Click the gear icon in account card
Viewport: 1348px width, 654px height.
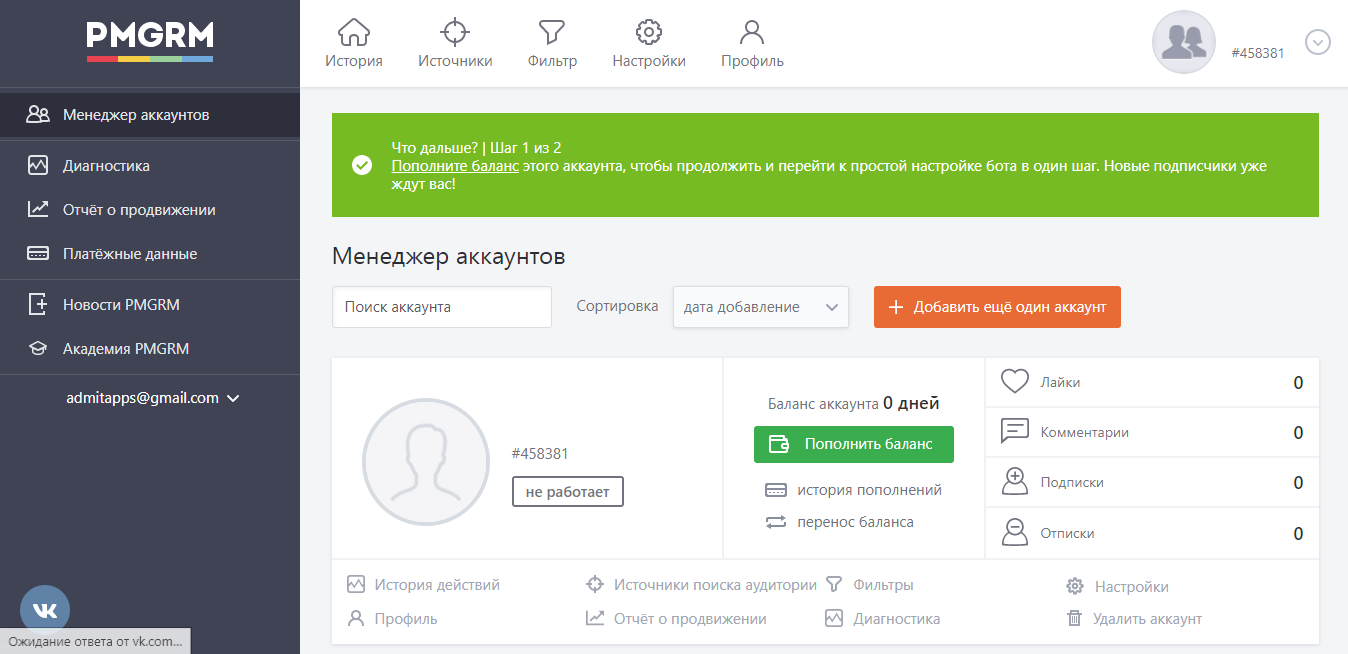tap(1075, 586)
